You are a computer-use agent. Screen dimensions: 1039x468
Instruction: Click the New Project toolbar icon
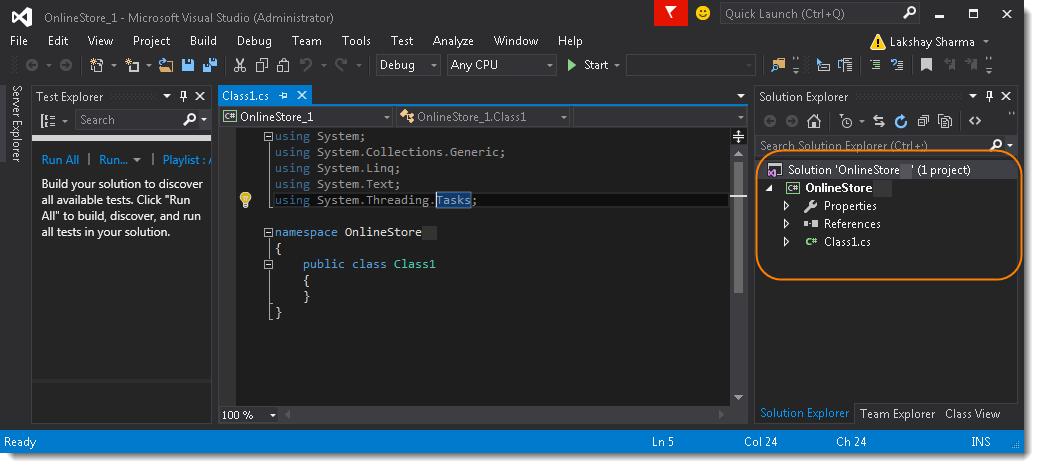click(x=97, y=65)
